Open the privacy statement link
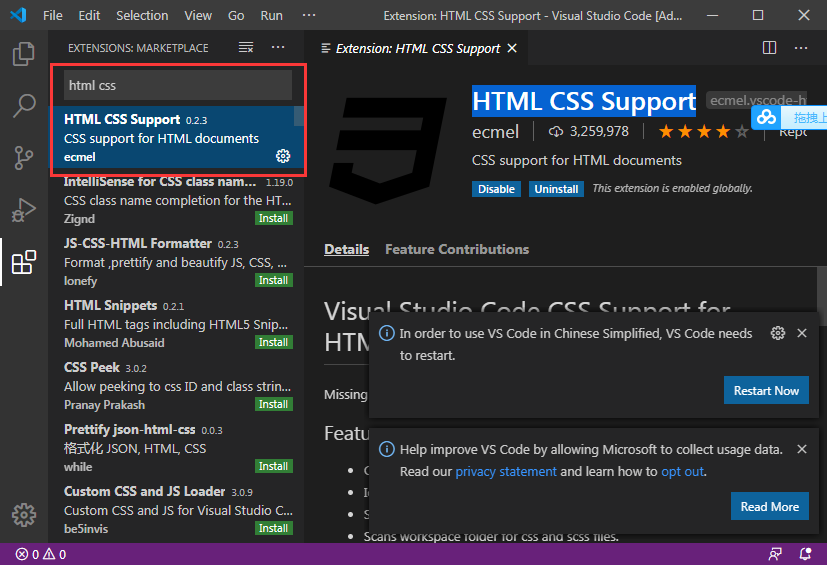This screenshot has width=827, height=565. [x=506, y=471]
